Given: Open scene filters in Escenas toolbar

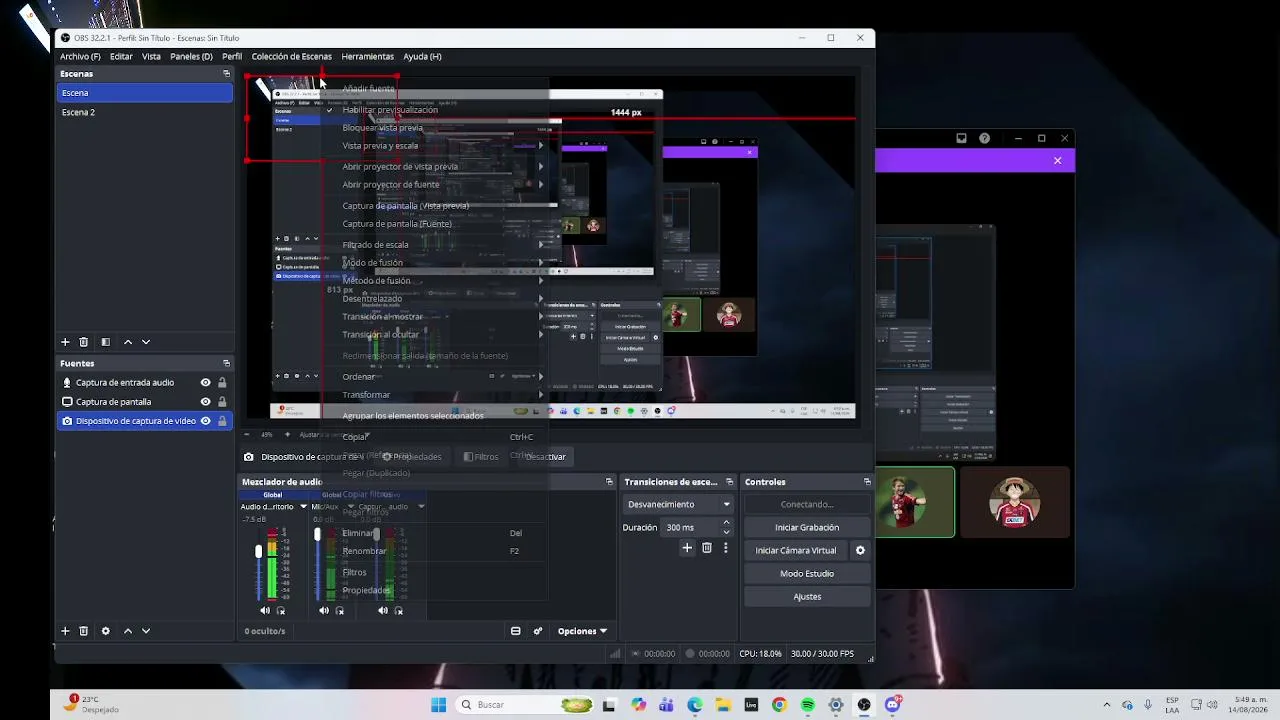Looking at the screenshot, I should [105, 342].
